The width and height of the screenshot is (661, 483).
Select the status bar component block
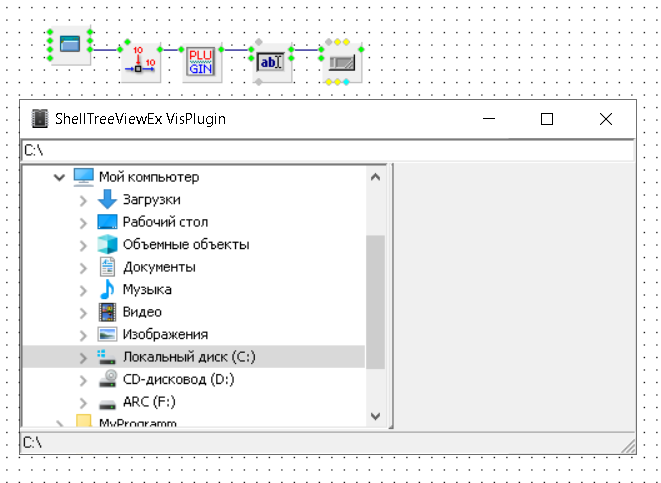[x=341, y=62]
